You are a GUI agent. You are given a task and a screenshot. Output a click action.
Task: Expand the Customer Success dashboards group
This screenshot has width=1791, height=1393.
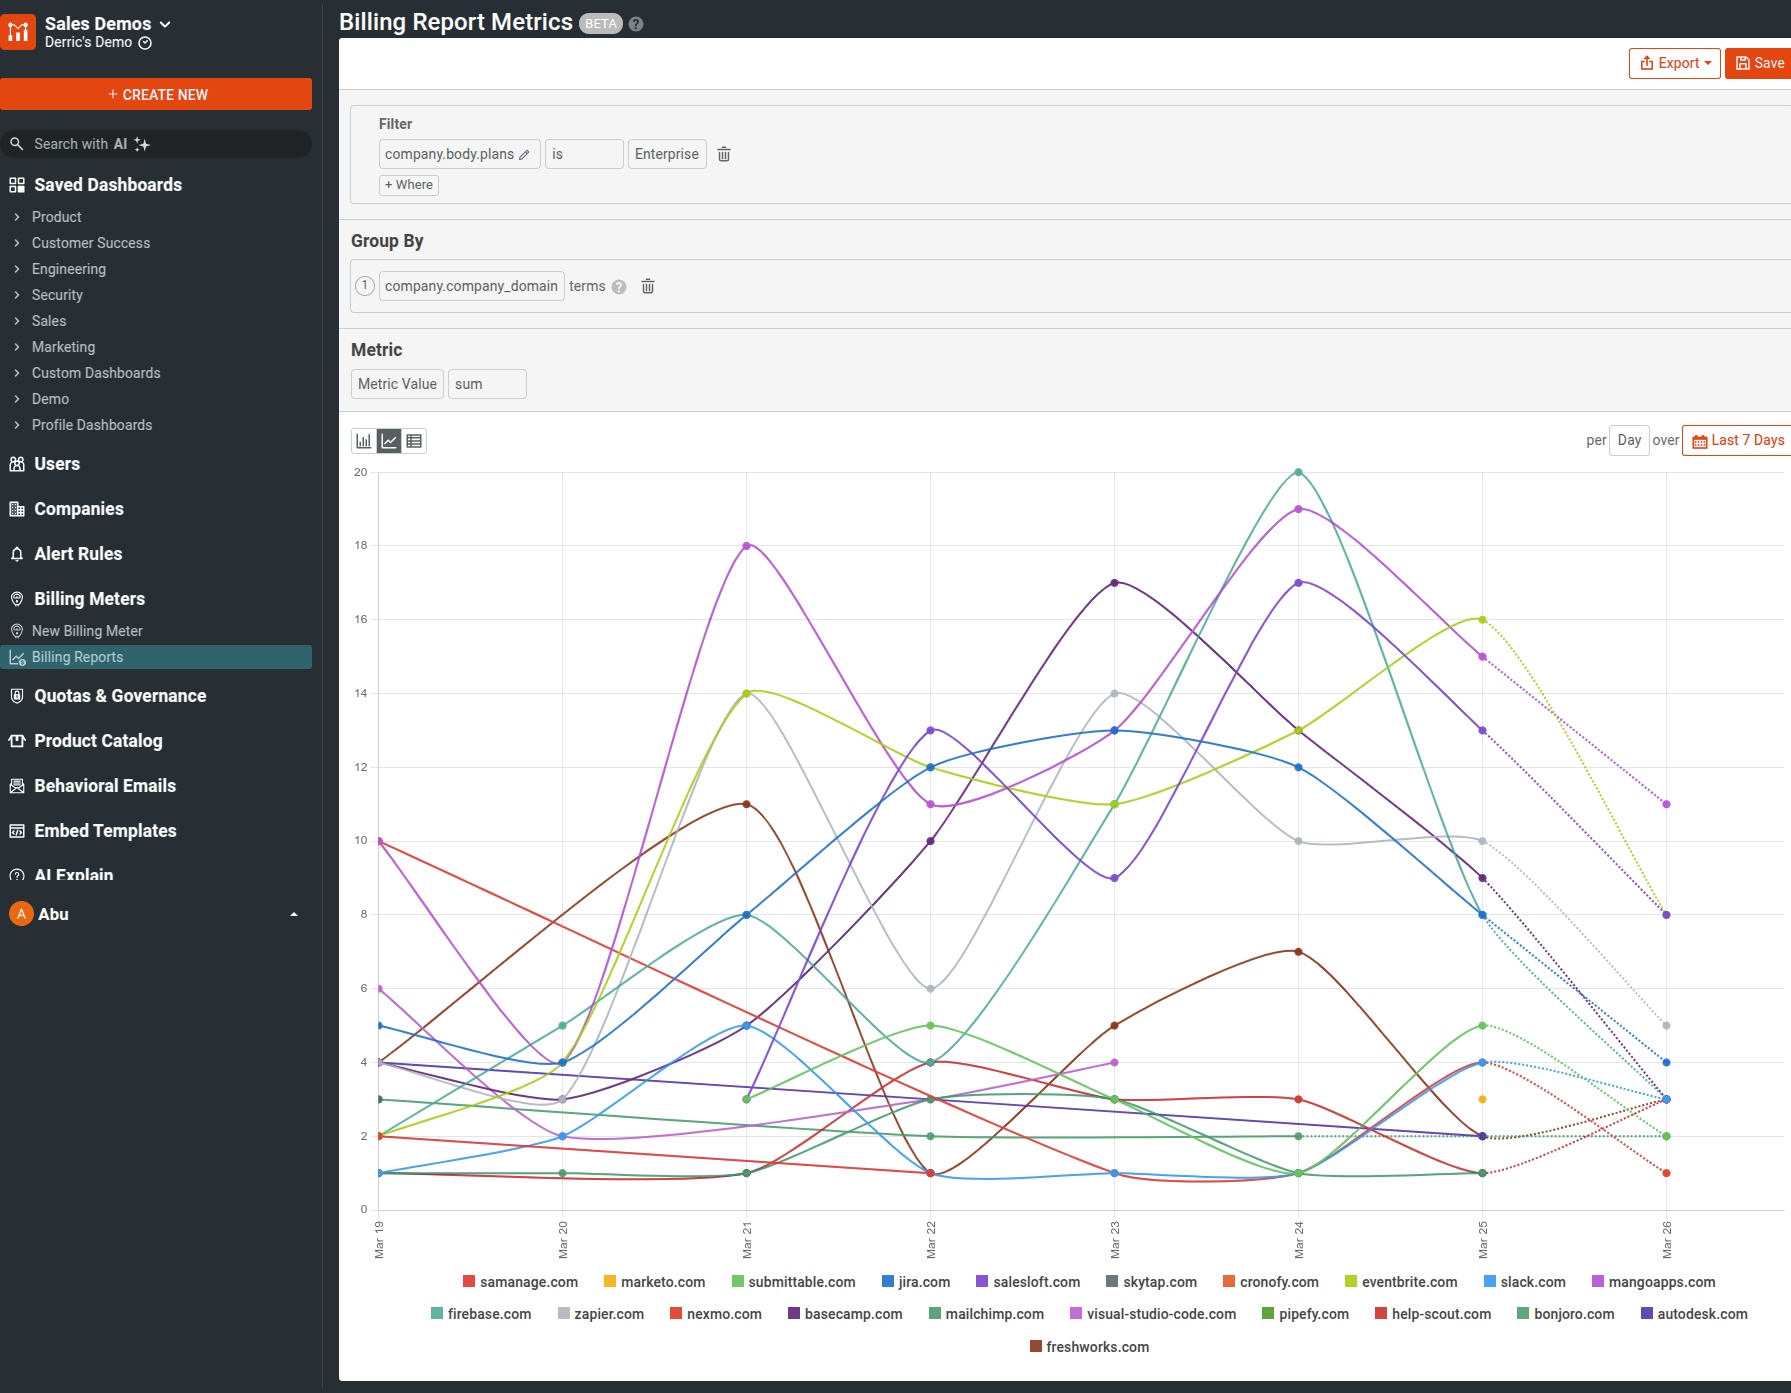91,242
